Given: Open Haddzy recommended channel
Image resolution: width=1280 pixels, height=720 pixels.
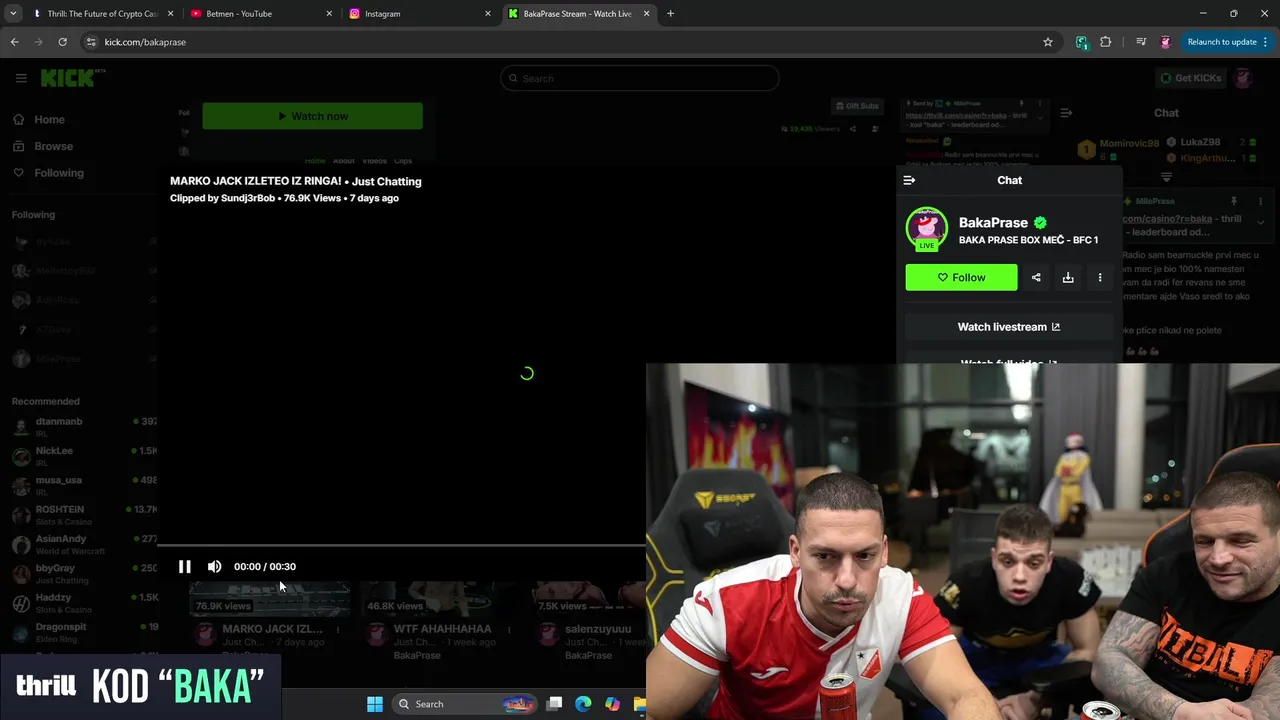Looking at the screenshot, I should tap(83, 602).
